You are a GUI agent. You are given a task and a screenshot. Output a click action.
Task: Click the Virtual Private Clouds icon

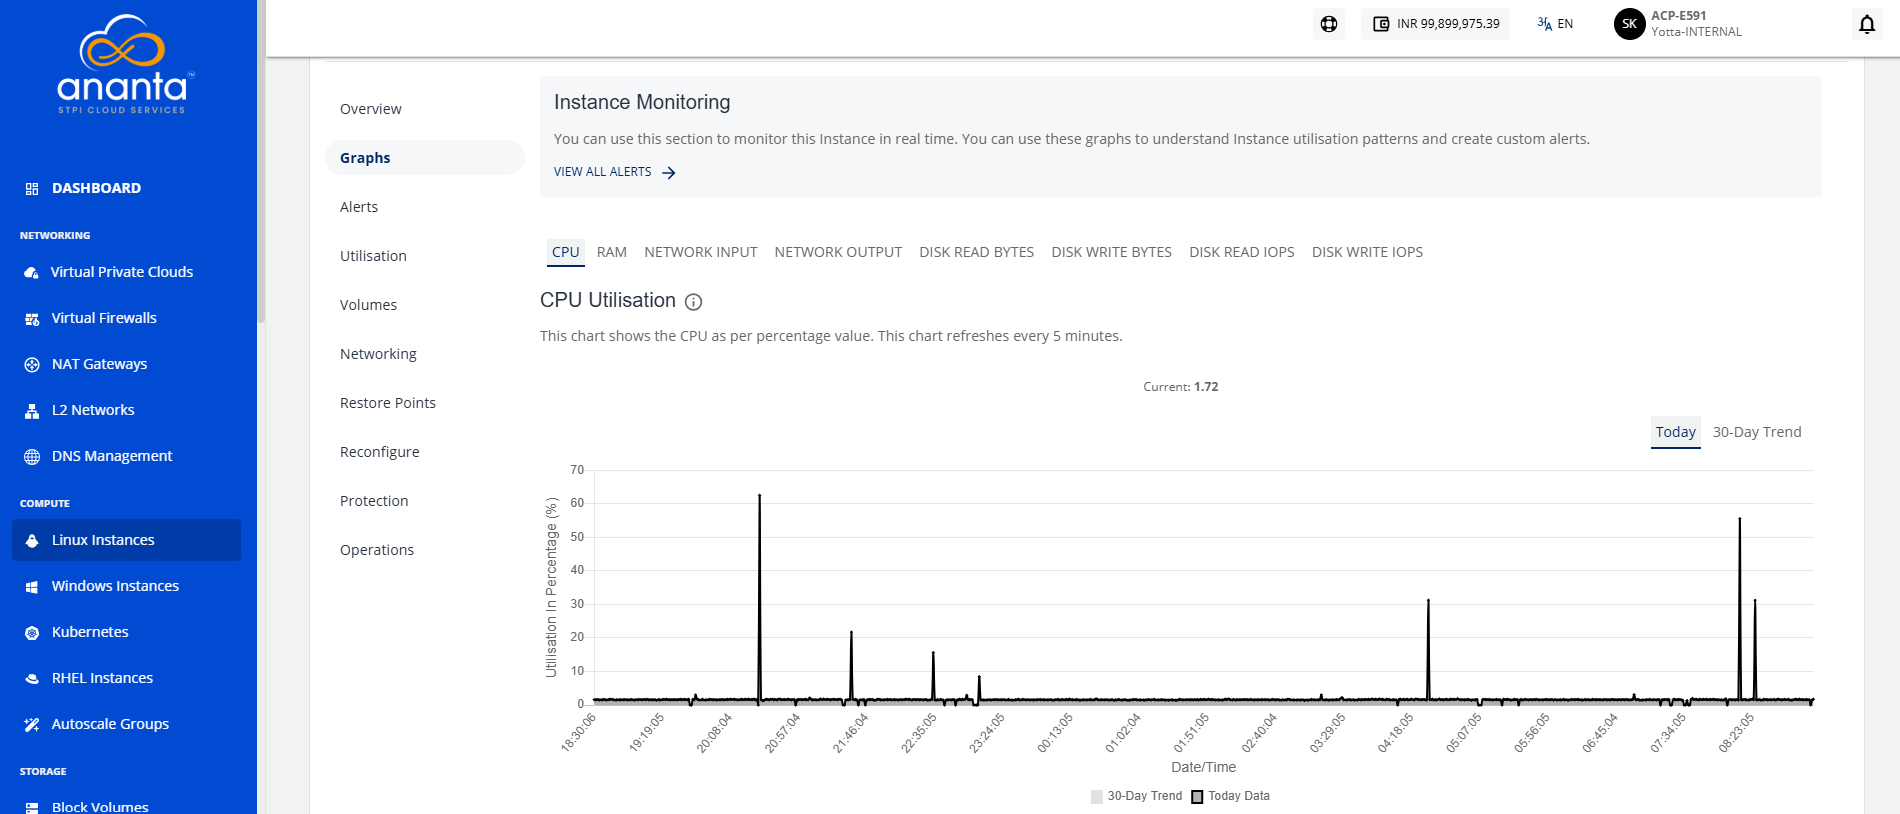[32, 272]
